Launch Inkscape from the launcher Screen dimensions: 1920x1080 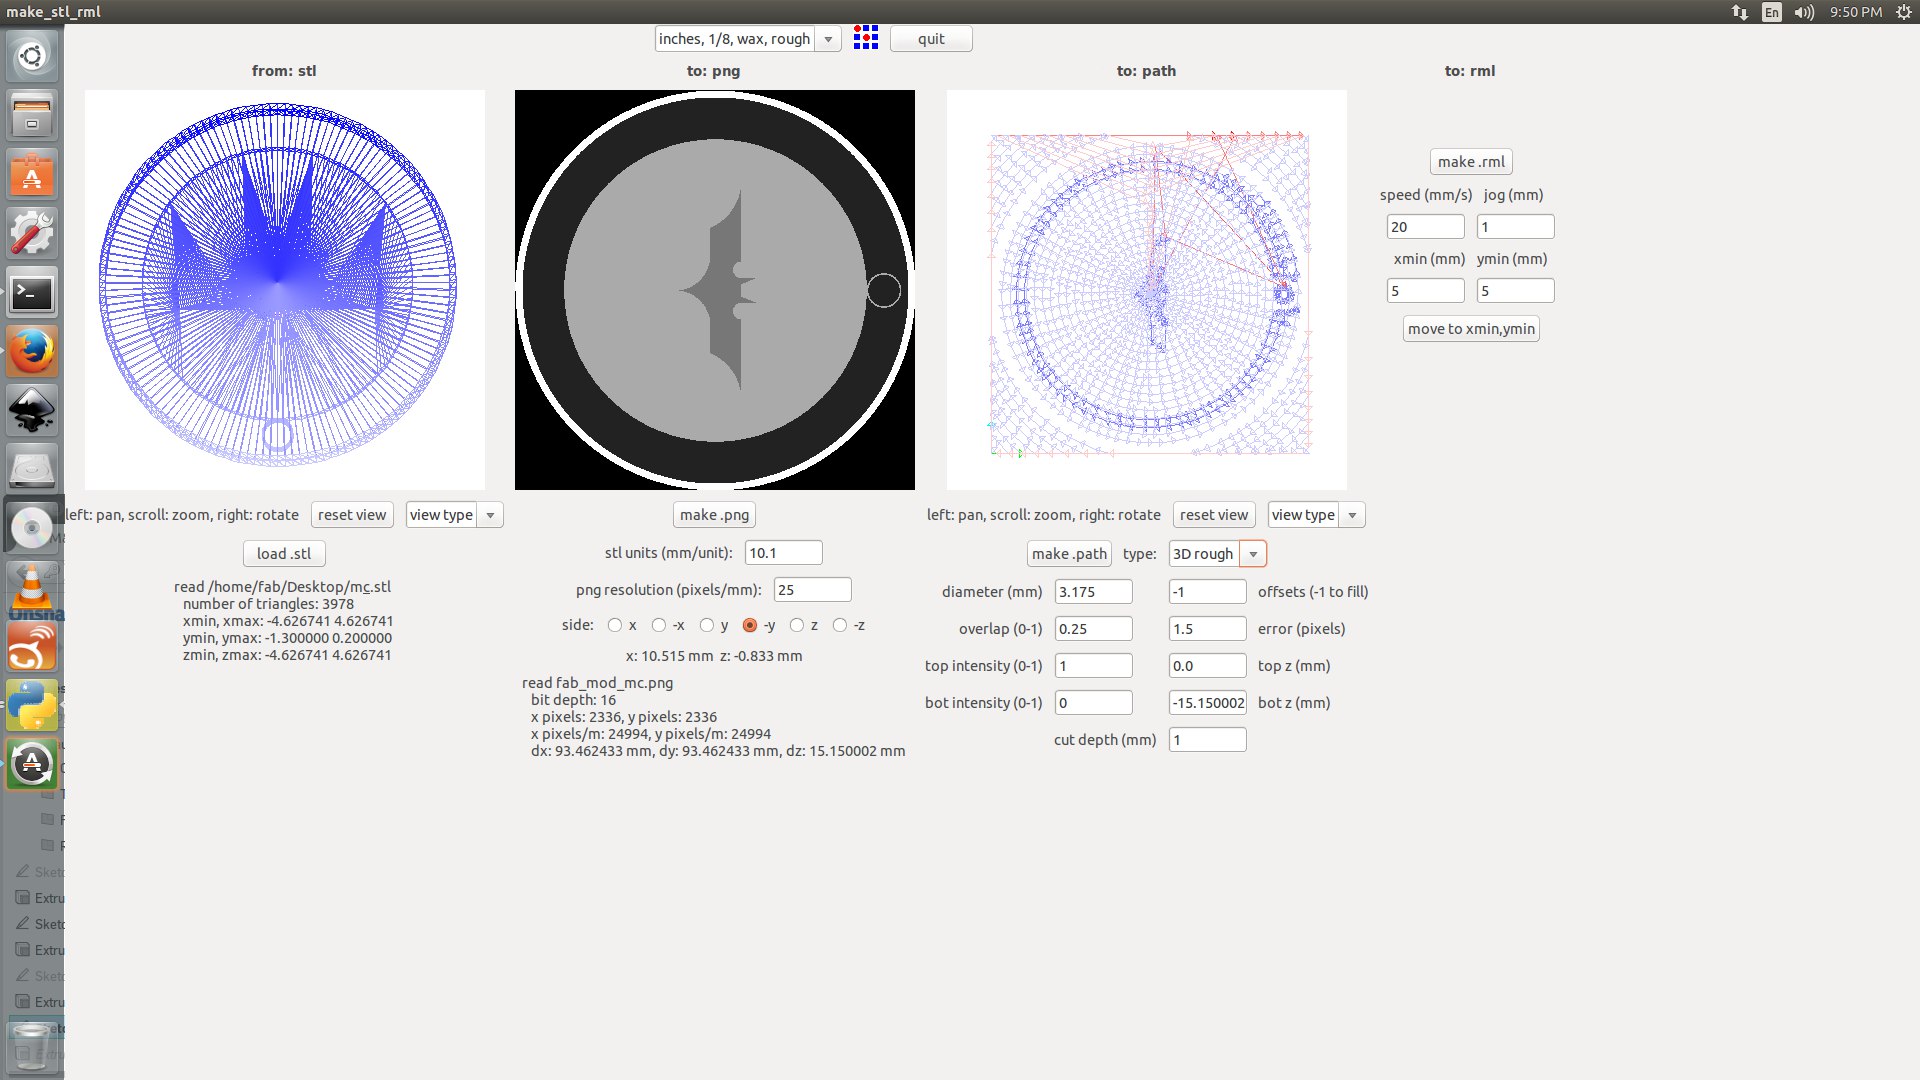32,410
